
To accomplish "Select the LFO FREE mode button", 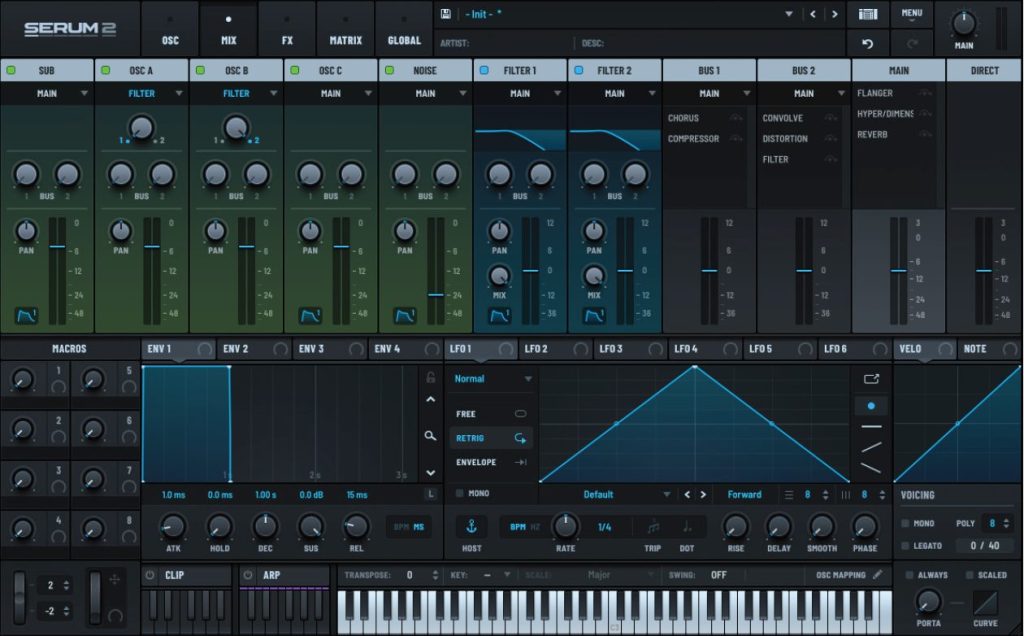I will pyautogui.click(x=491, y=413).
